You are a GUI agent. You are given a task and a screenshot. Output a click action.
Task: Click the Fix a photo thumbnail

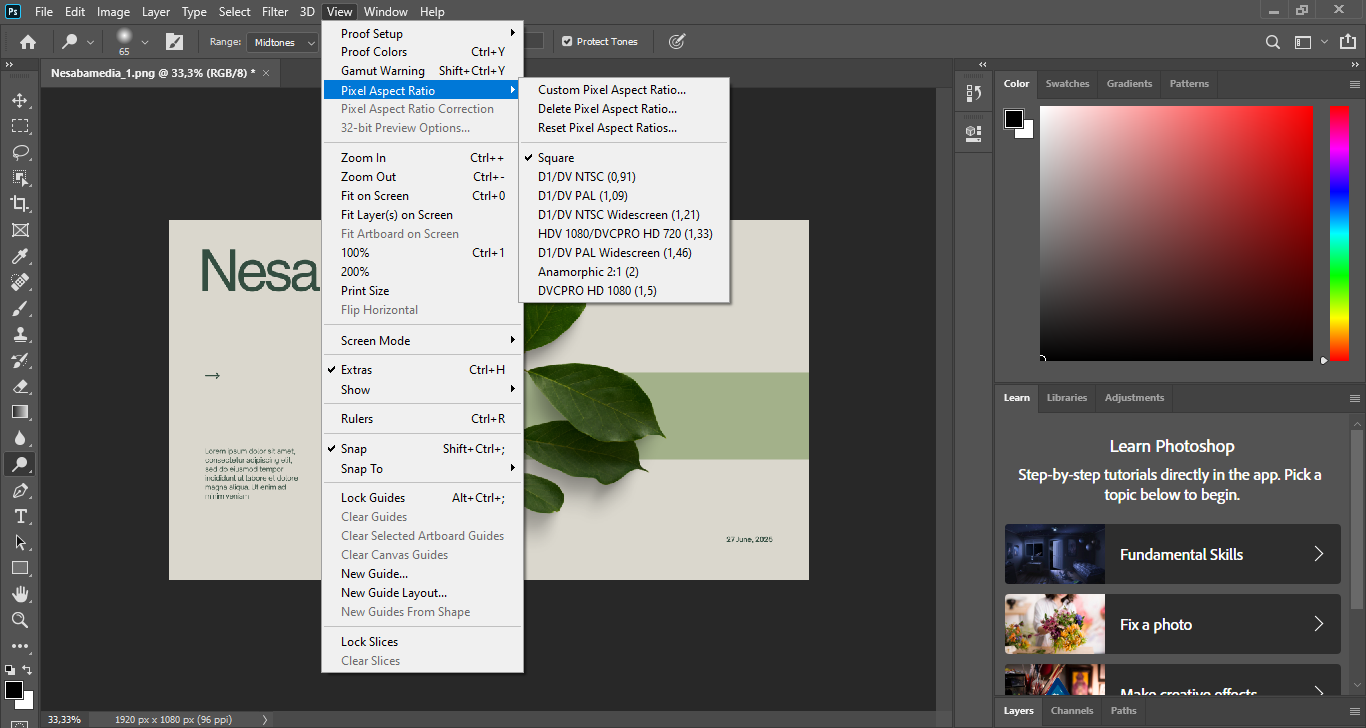pyautogui.click(x=1055, y=624)
